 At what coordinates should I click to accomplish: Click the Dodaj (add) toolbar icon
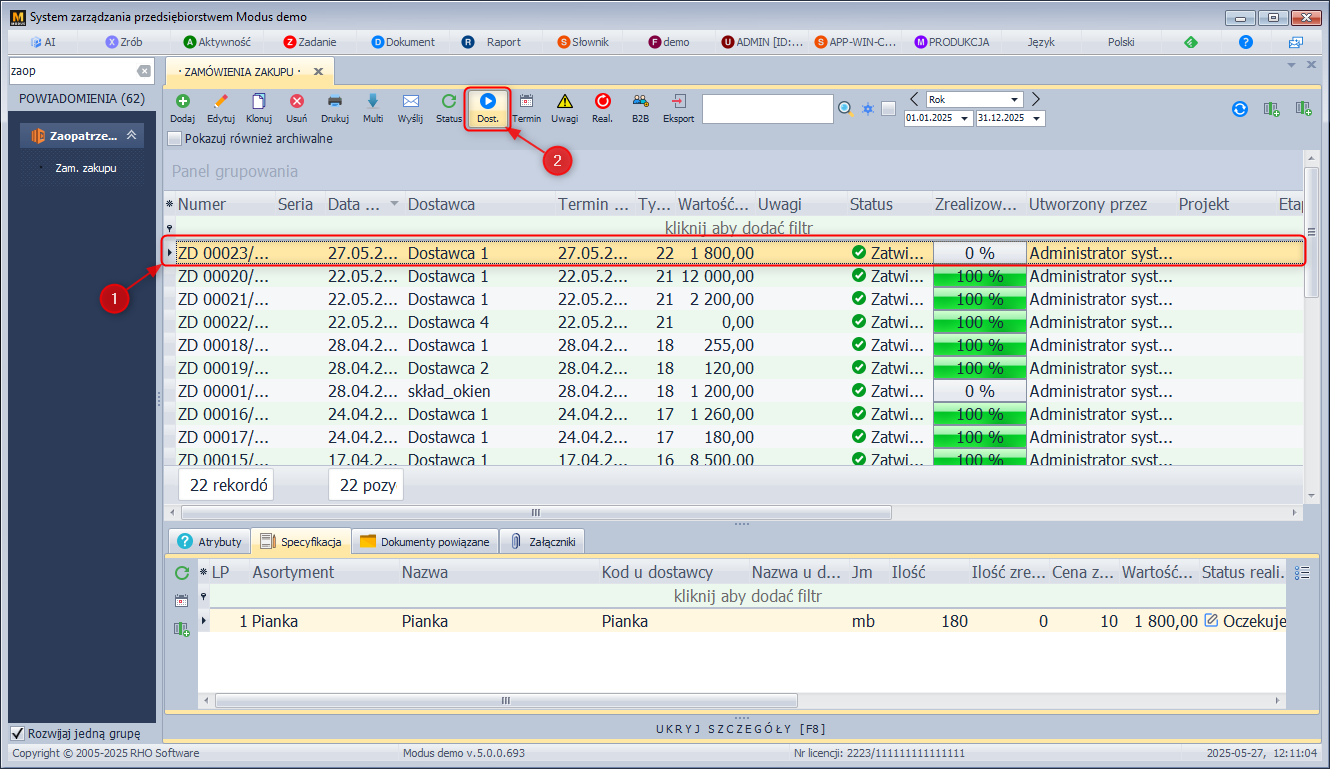[x=182, y=102]
